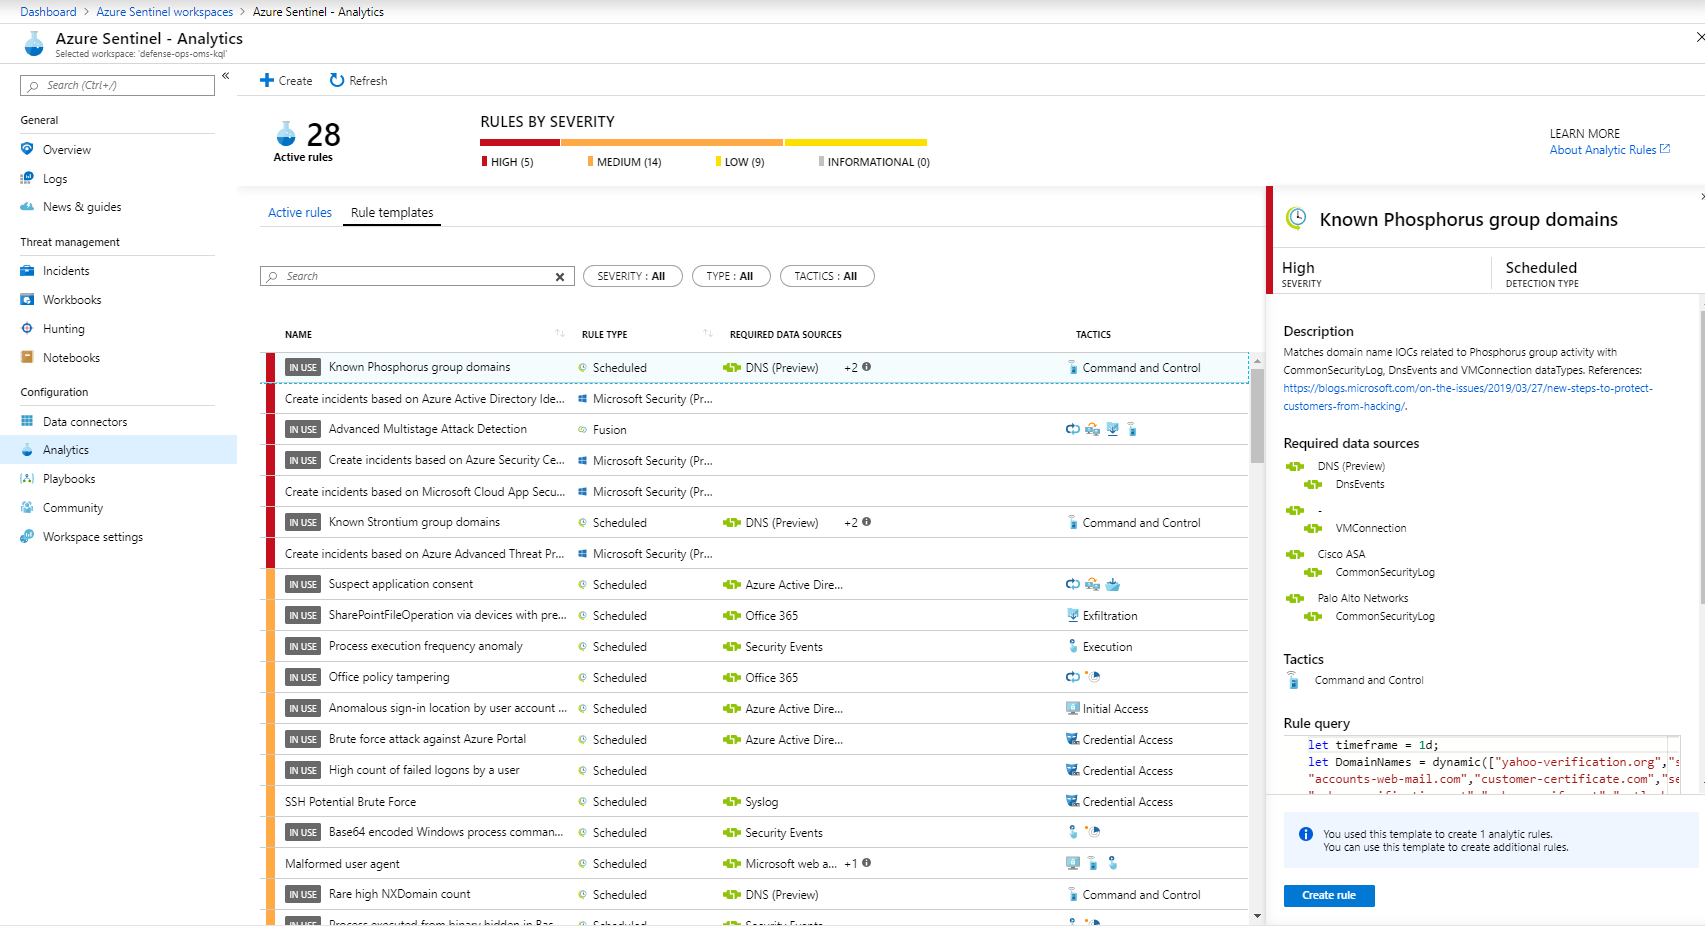Screen dimensions: 1705x926
Task: Select SharePointFileOperation via devices rule
Action: pos(757,615)
